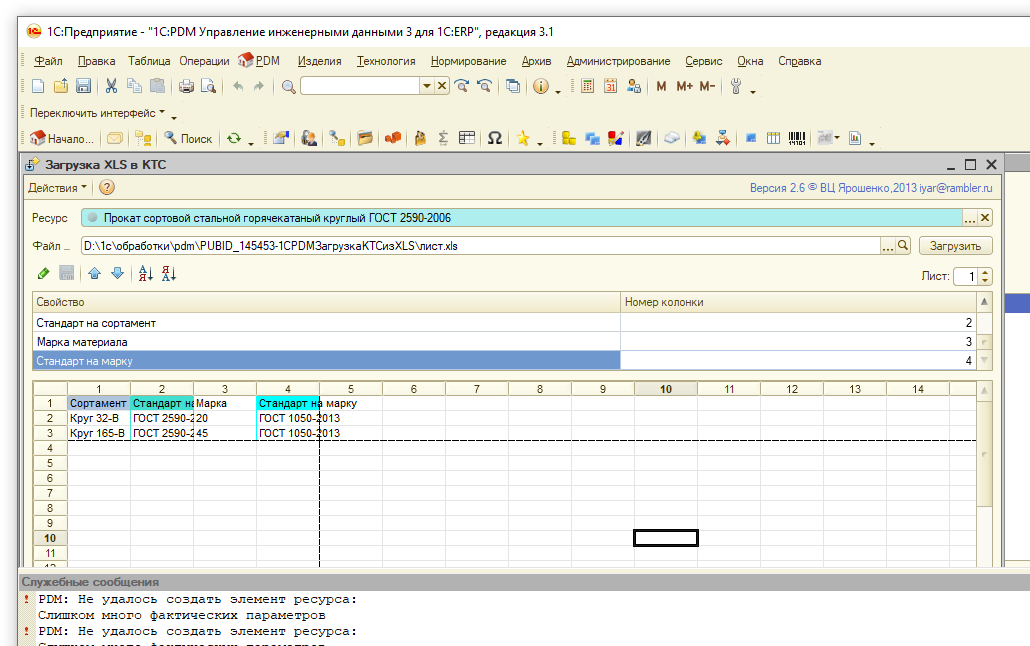1030x646 pixels.
Task: Click the magnifier find icon beside search box
Action: pos(288,86)
